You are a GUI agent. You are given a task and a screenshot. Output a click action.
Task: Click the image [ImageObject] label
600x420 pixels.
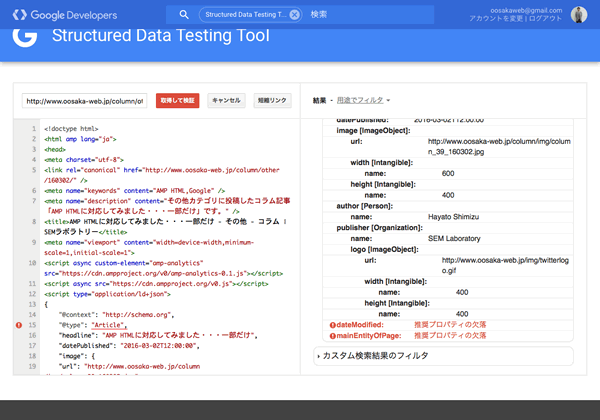373,131
